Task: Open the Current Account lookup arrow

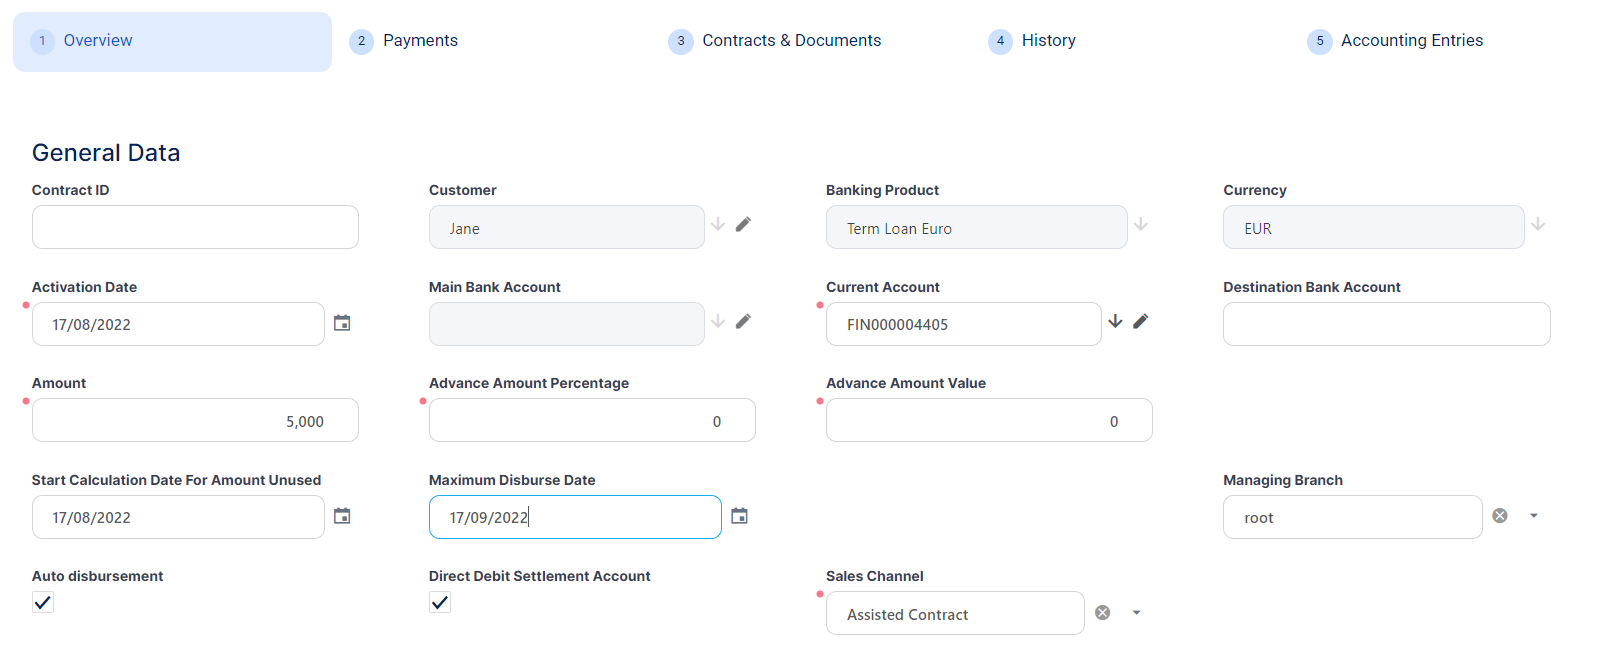Action: 1115,321
